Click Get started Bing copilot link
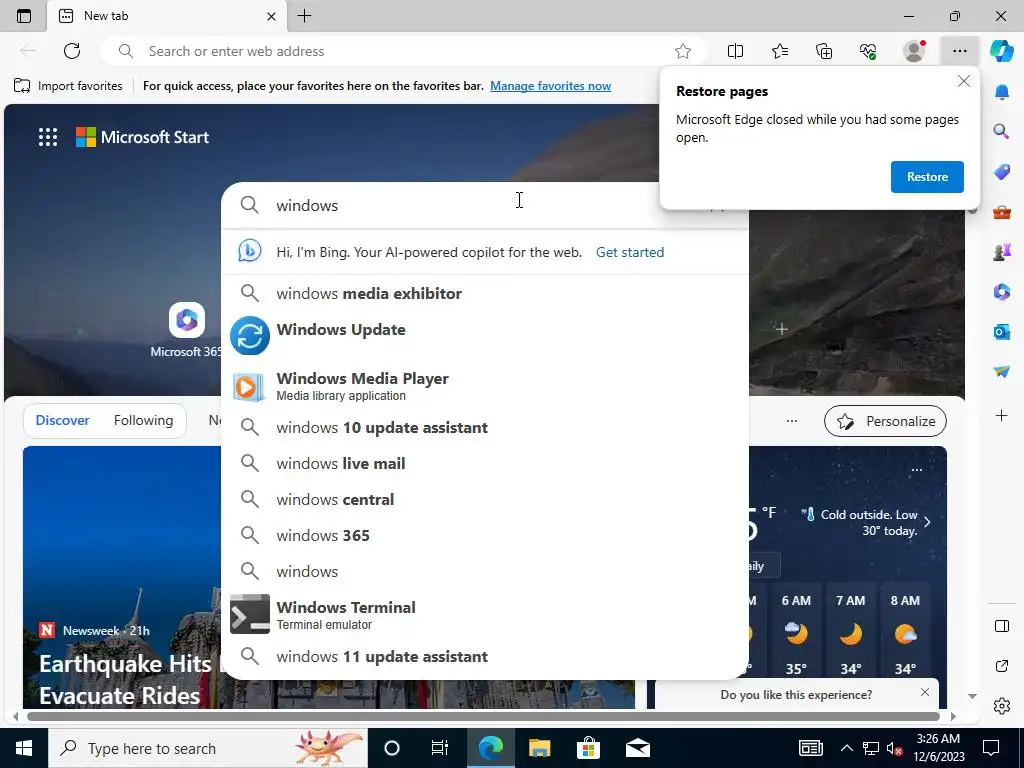The image size is (1024, 768). (630, 252)
